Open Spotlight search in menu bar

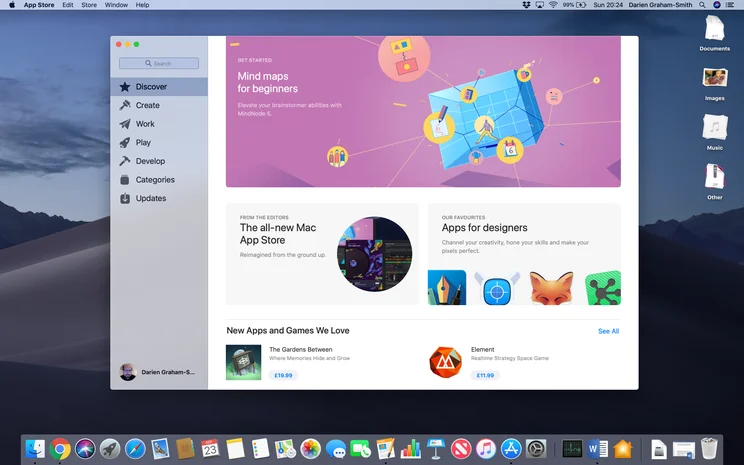point(702,5)
